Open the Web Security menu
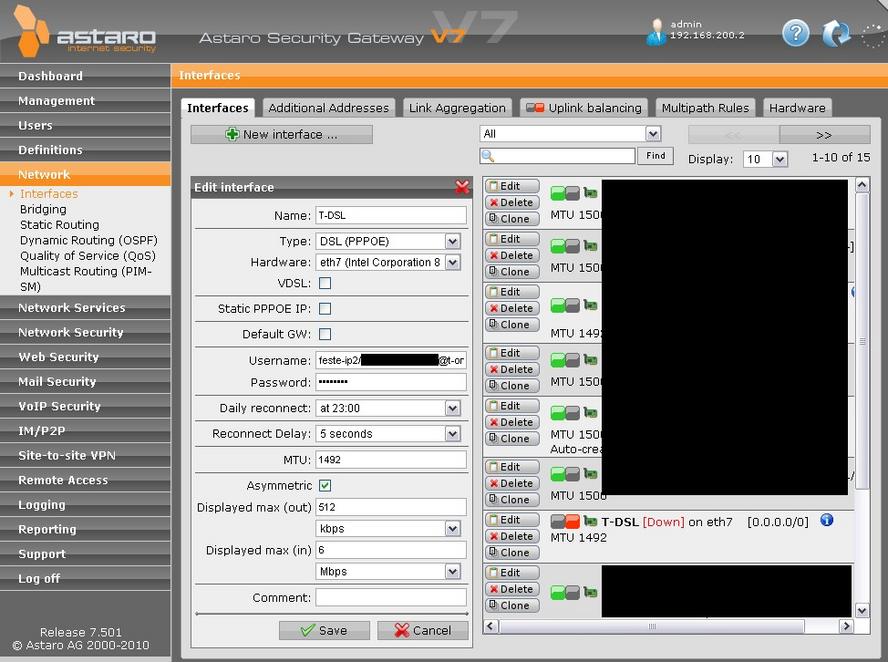 85,357
